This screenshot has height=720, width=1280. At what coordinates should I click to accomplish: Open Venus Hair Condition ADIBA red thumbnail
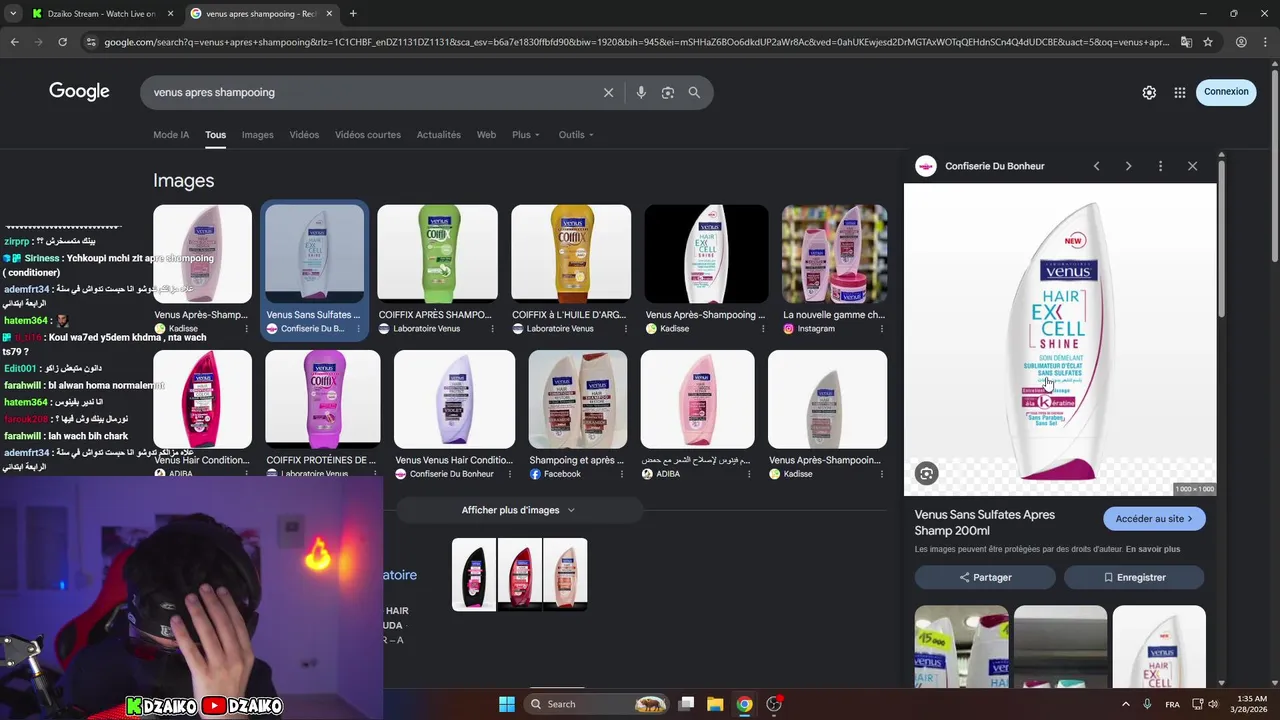click(202, 399)
